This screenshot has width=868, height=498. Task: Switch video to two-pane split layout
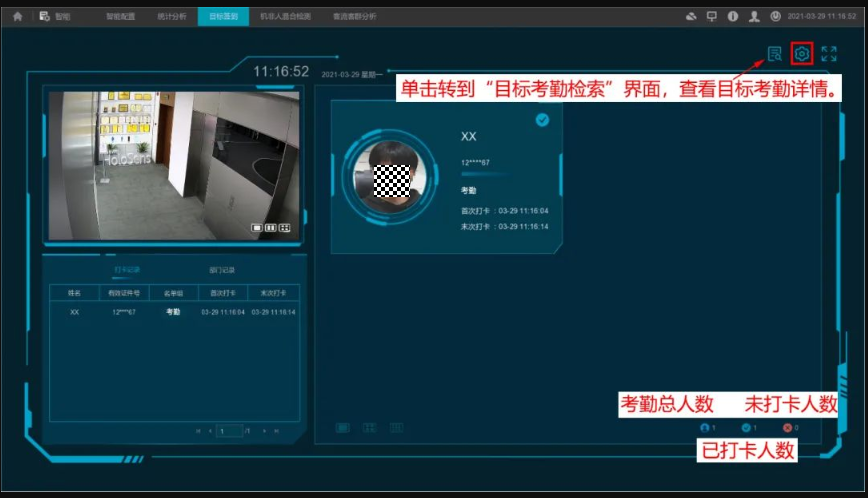270,228
